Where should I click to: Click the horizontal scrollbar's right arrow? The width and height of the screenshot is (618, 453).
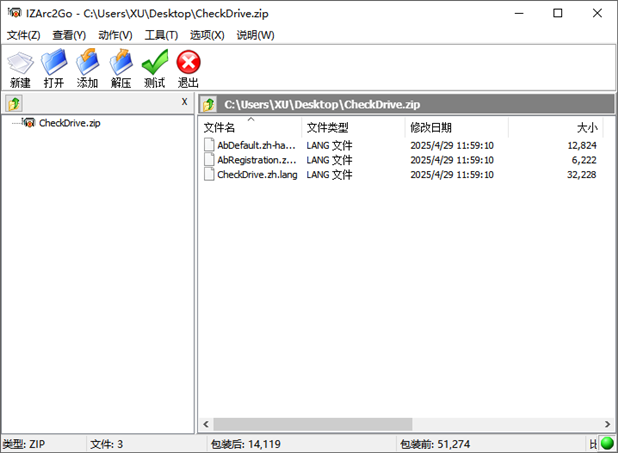(x=607, y=424)
